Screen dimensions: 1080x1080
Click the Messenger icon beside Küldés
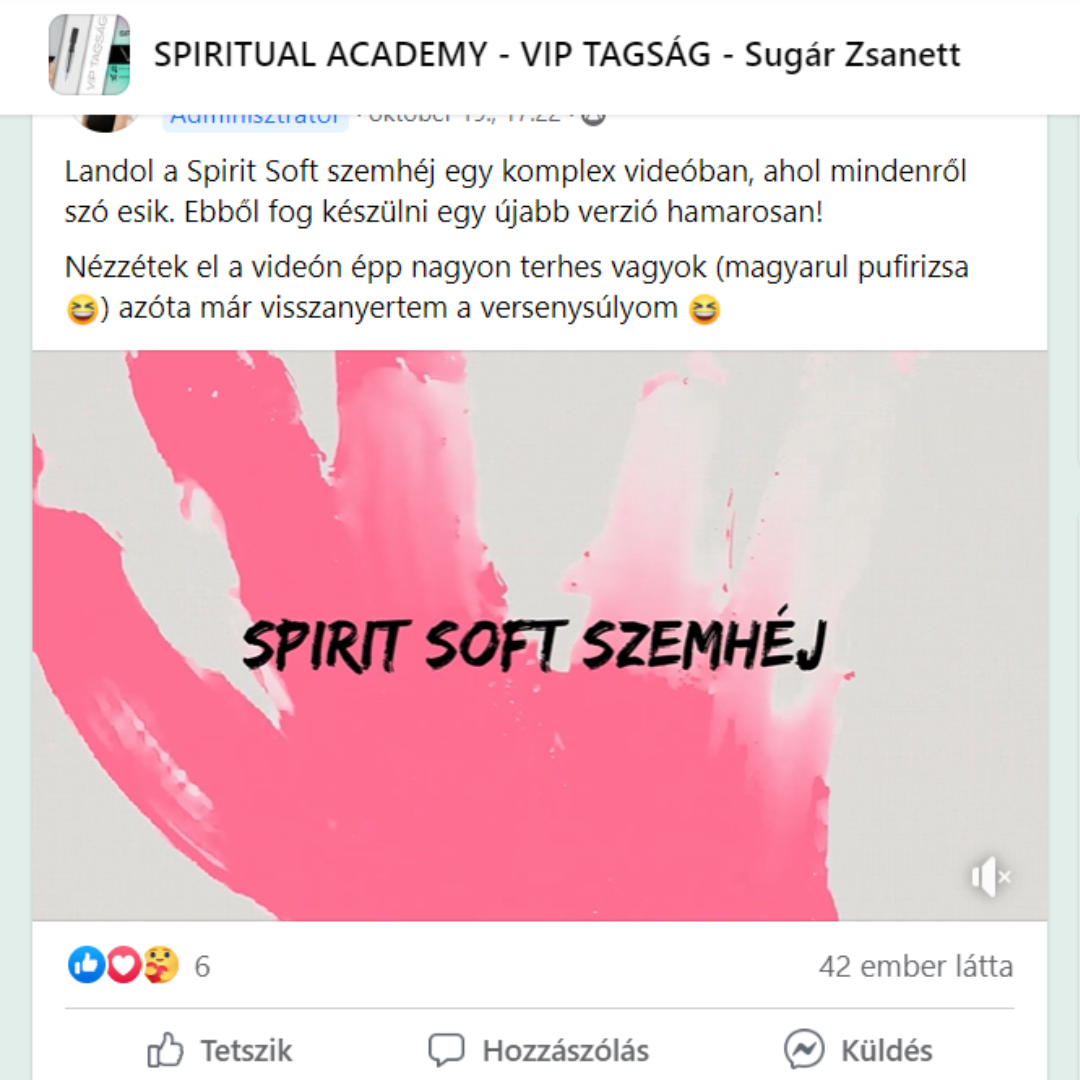804,1049
